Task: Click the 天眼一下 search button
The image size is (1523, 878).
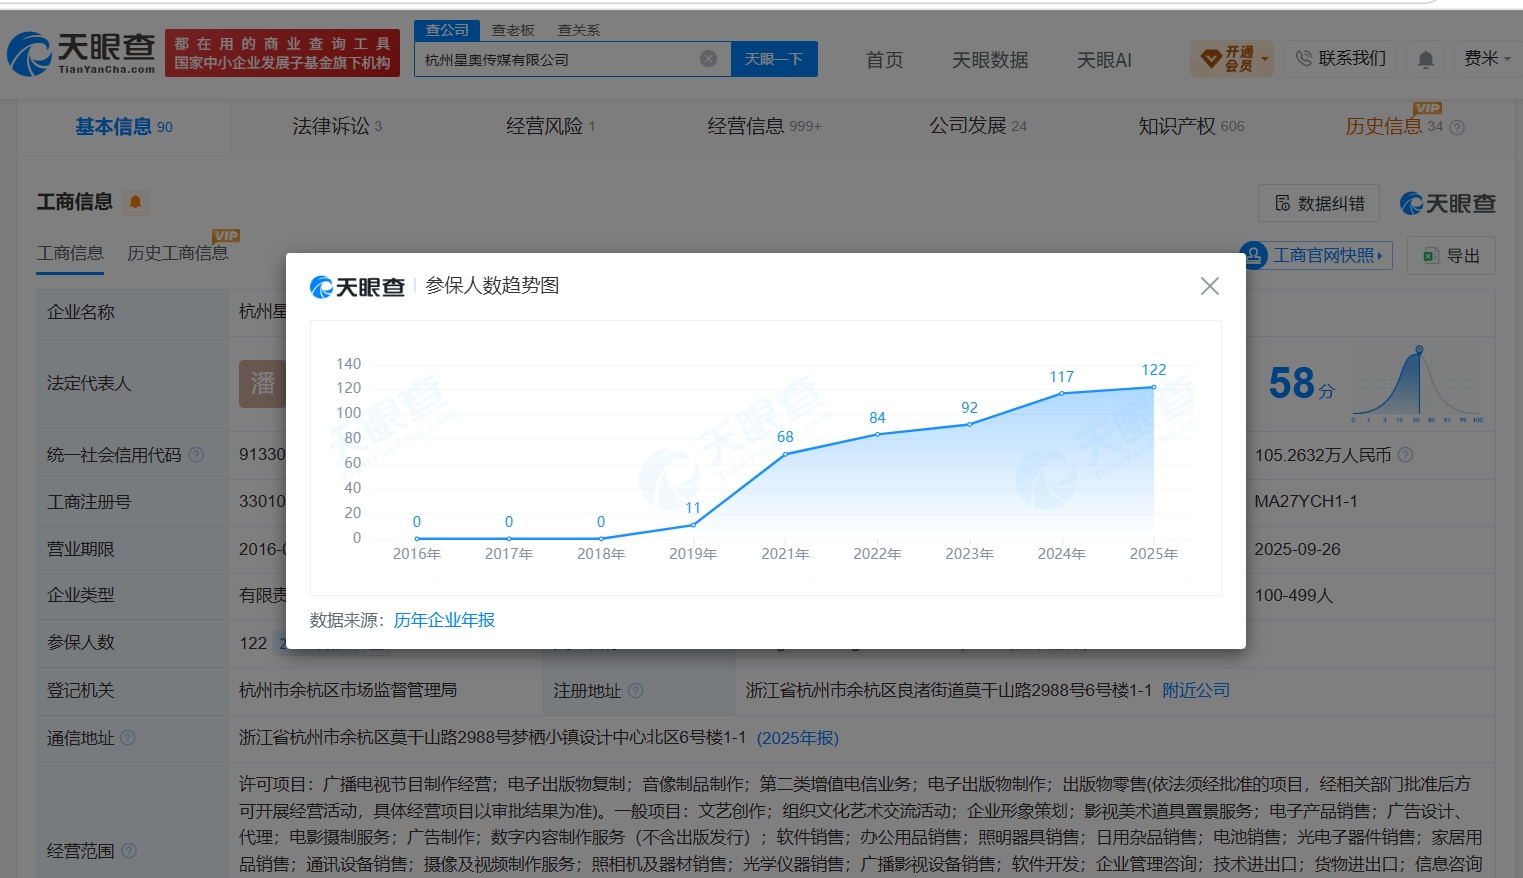Action: pyautogui.click(x=774, y=59)
